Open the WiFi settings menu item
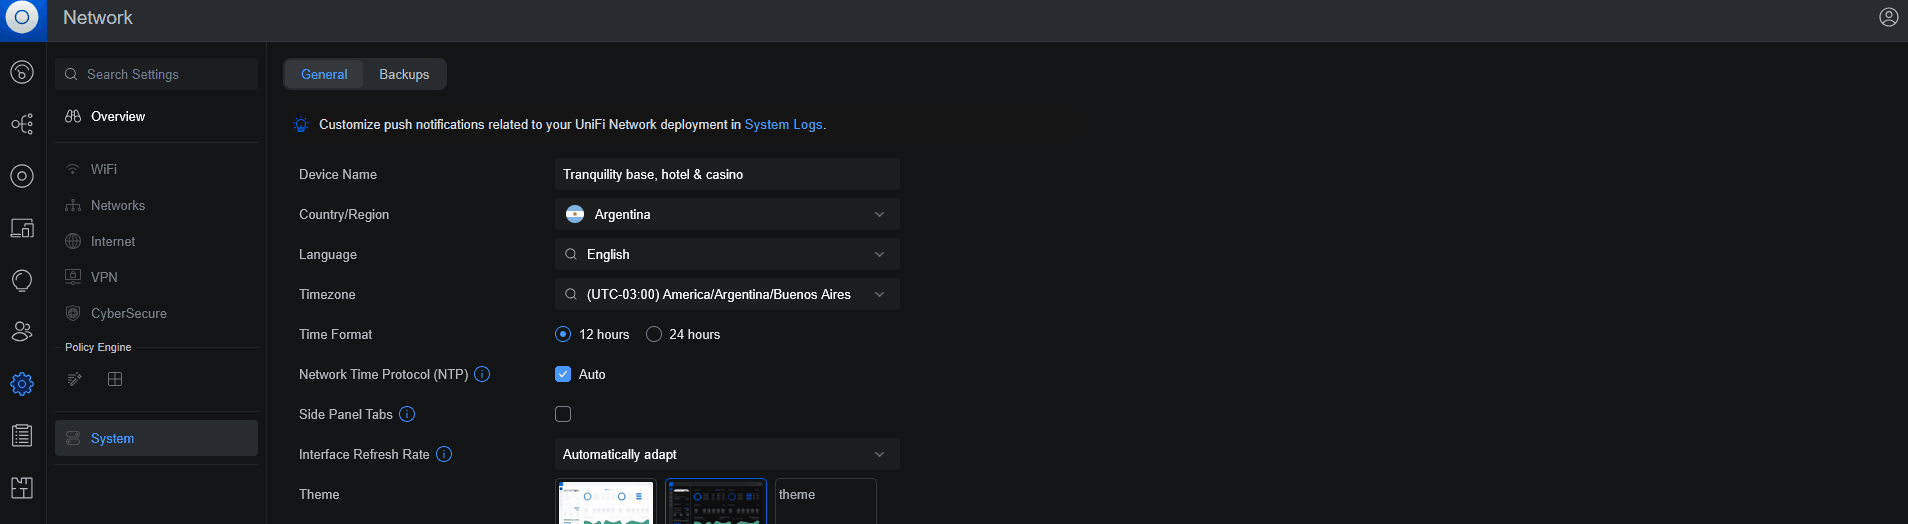This screenshot has width=1908, height=524. (x=104, y=169)
